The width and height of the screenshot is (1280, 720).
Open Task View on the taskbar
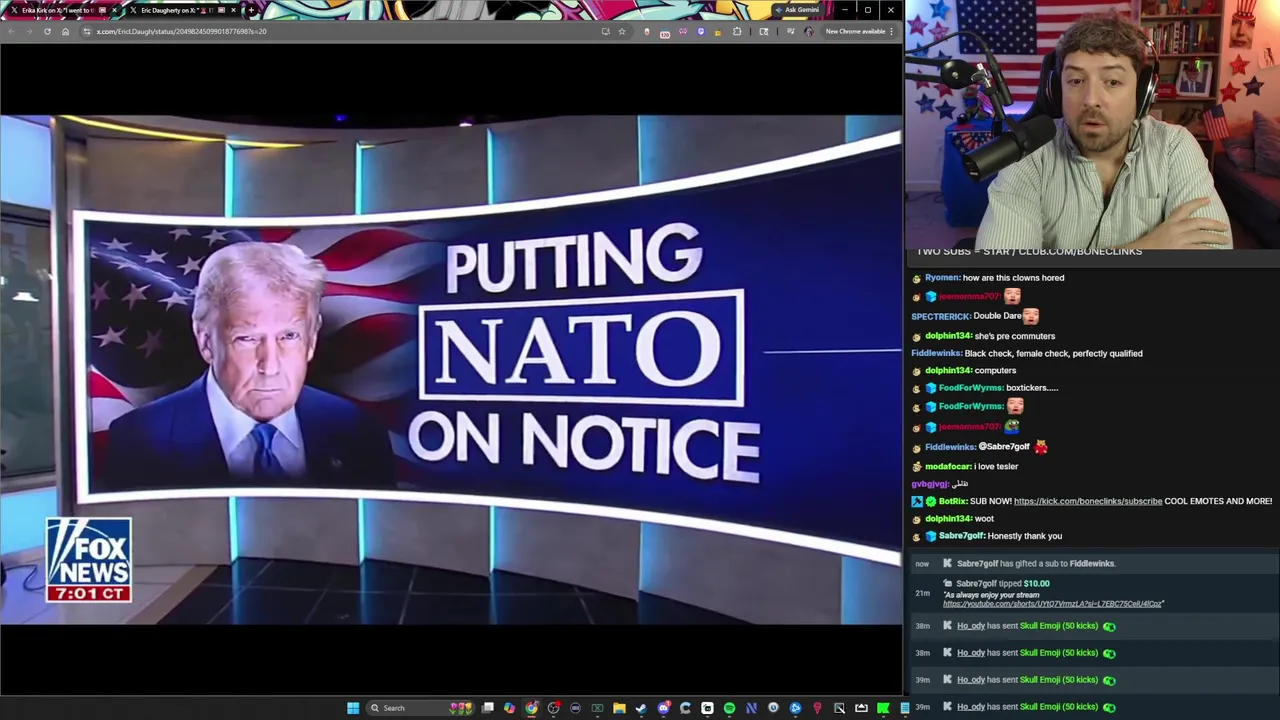tap(487, 708)
